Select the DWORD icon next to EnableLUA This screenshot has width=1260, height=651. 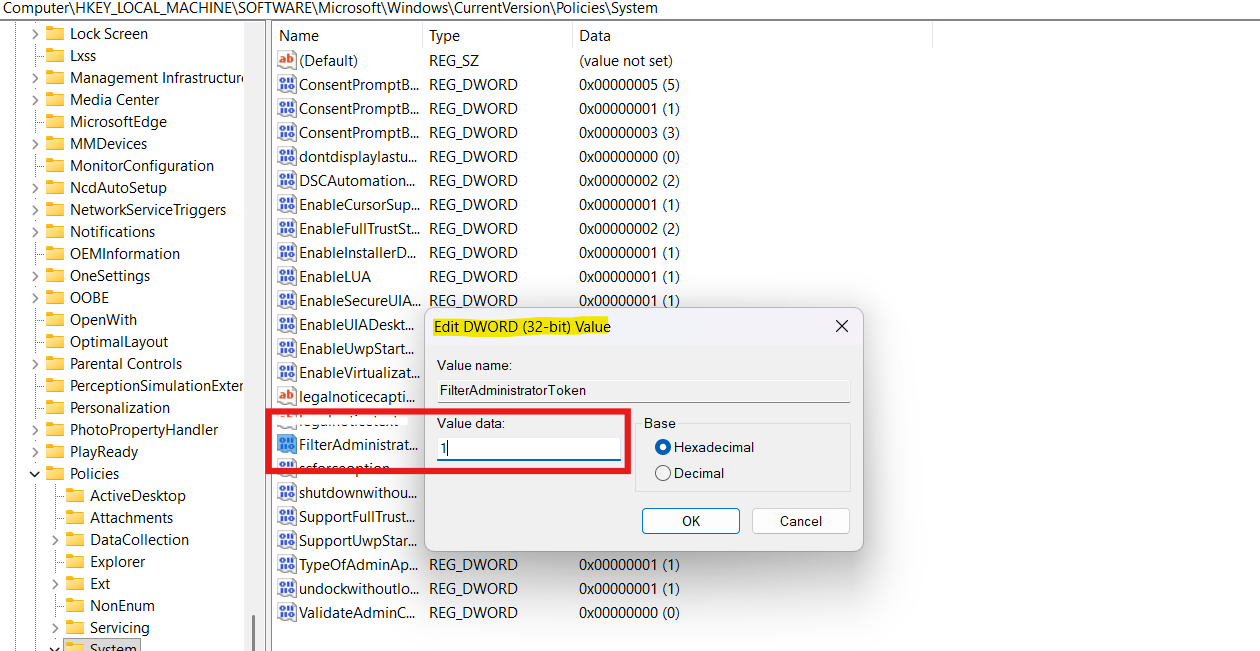click(286, 276)
